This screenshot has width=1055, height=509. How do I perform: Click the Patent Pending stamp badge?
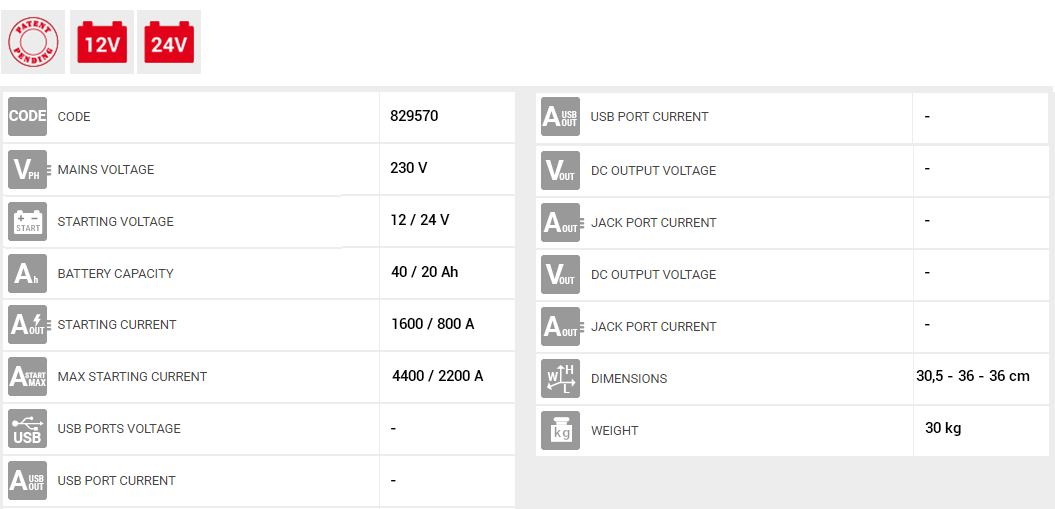click(33, 42)
